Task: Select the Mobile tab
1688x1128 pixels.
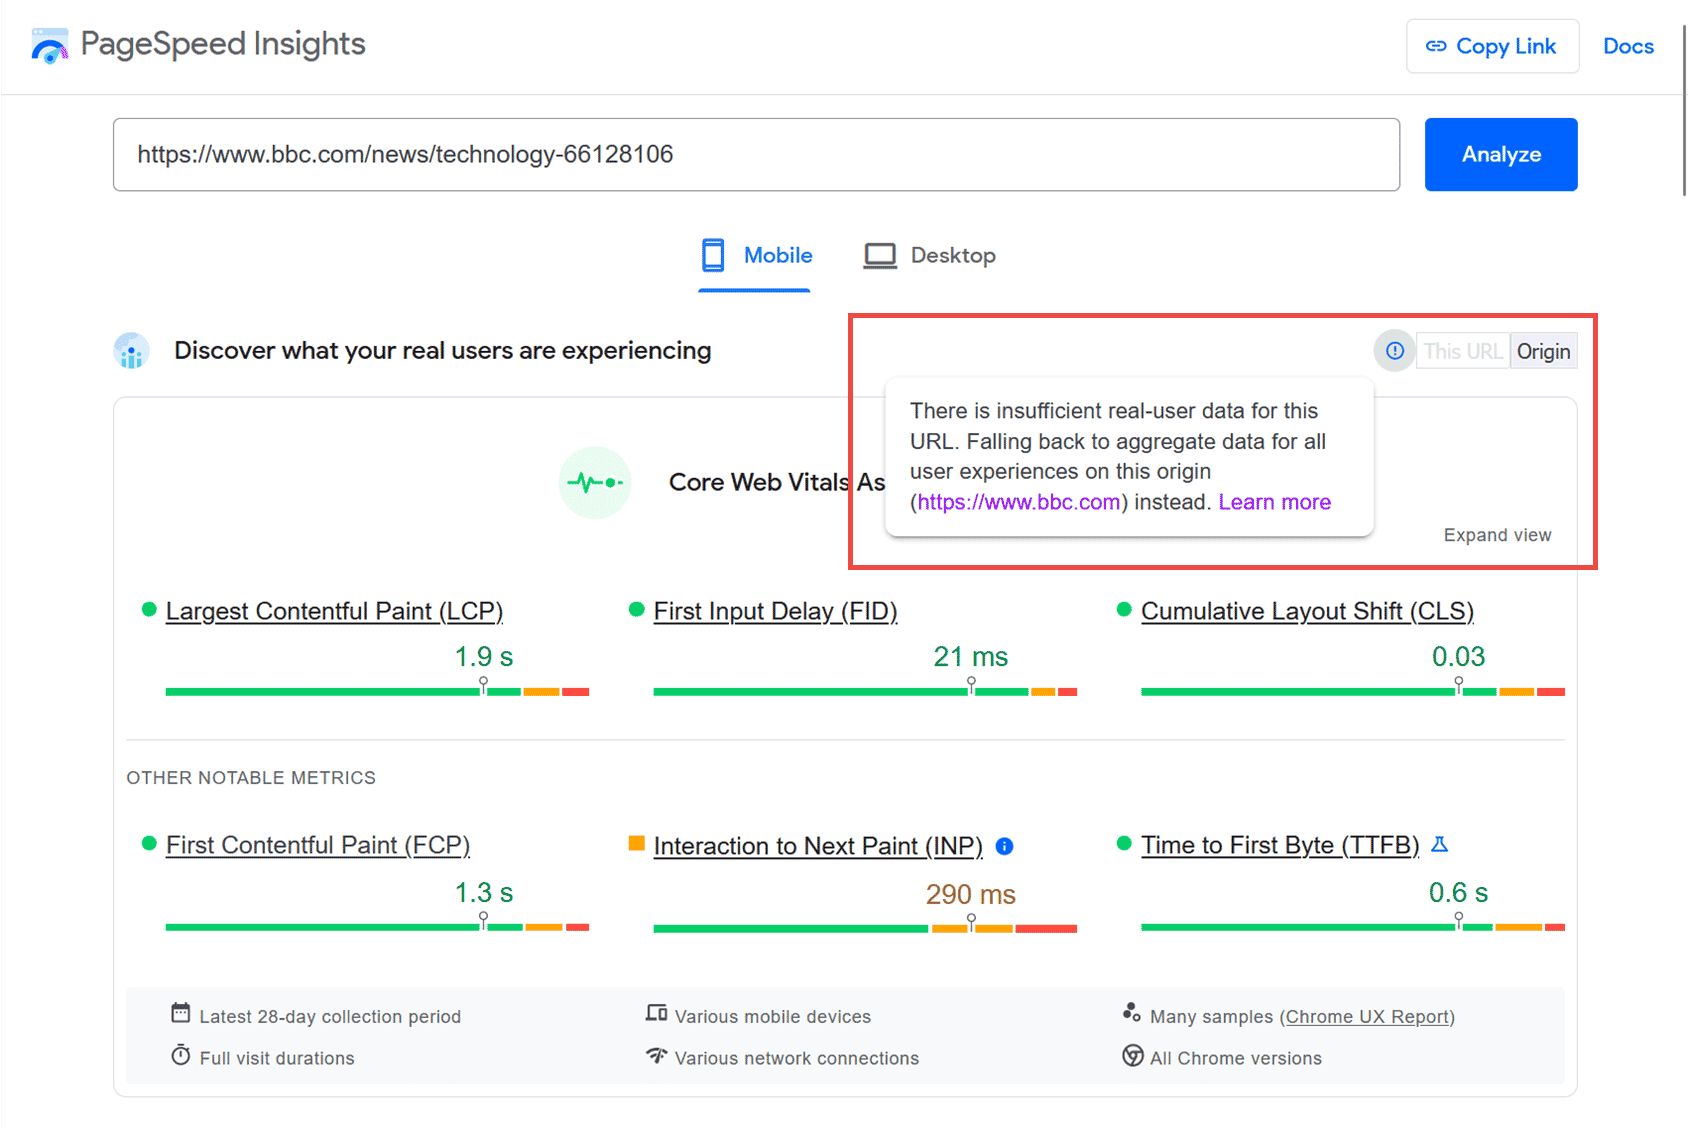Action: pyautogui.click(x=756, y=256)
